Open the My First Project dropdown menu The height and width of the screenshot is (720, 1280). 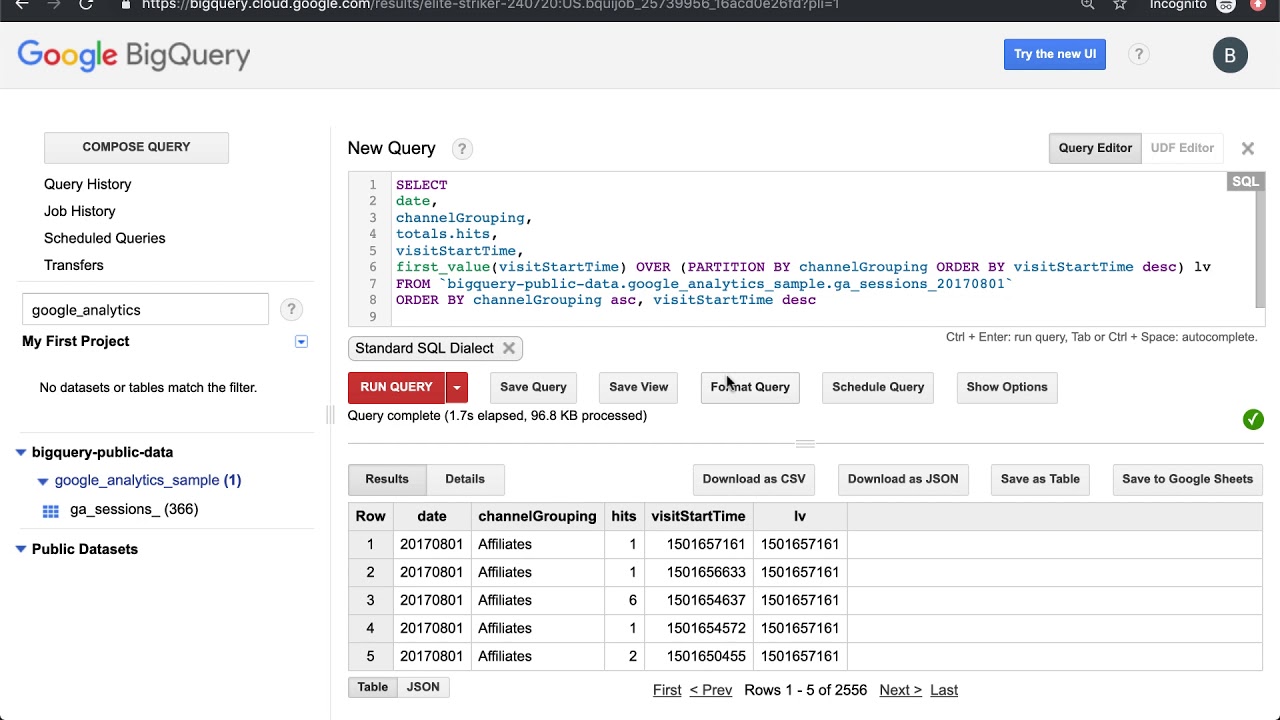click(301, 342)
